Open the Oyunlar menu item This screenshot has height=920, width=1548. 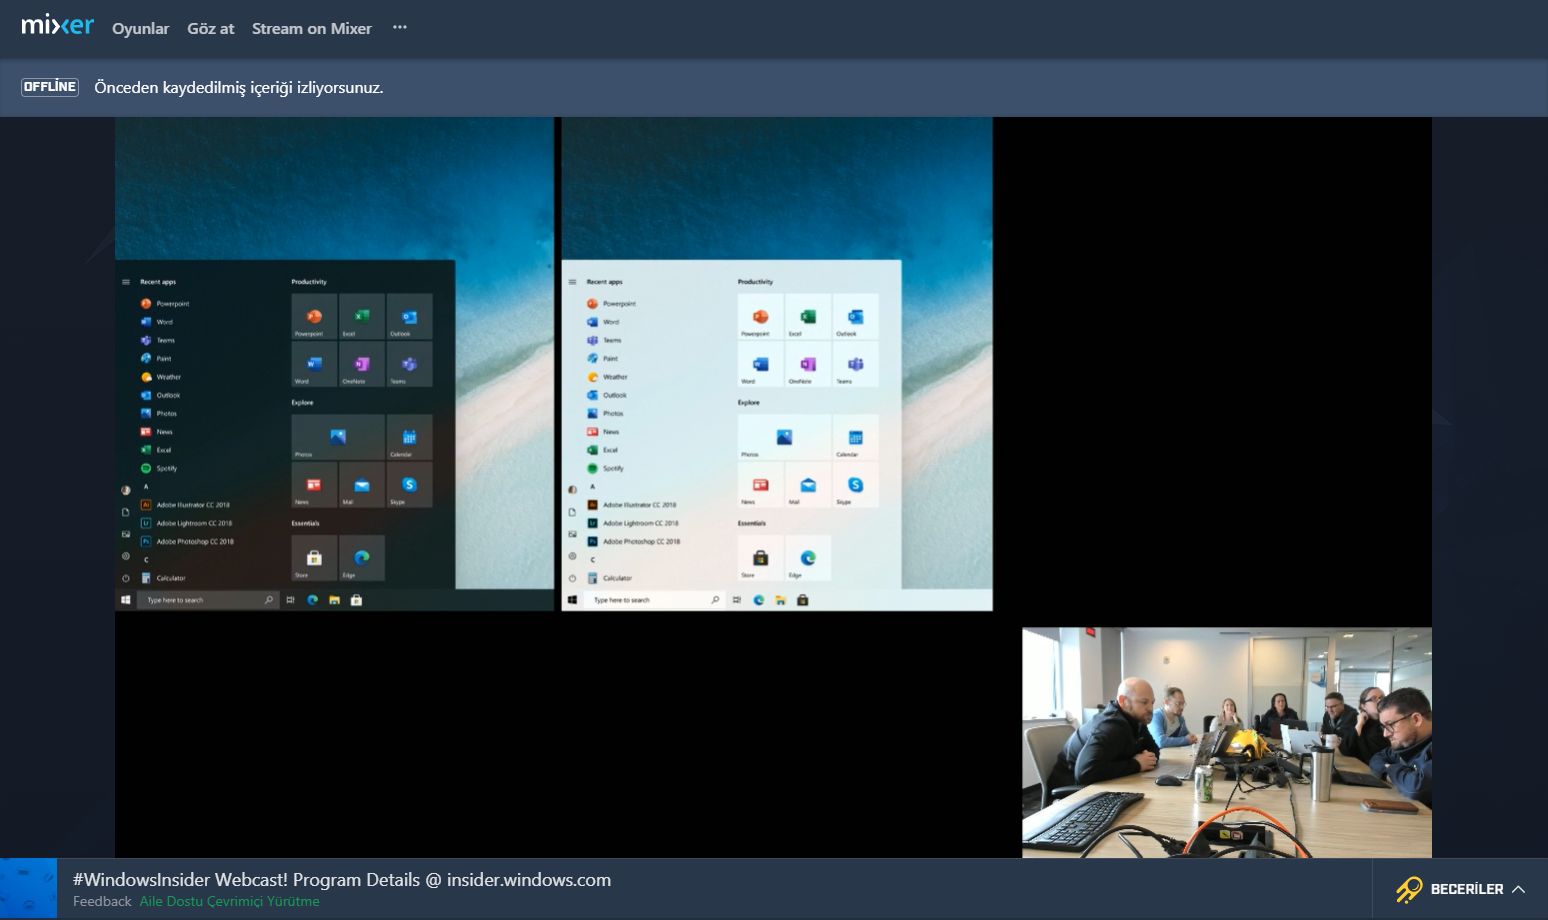(x=140, y=29)
